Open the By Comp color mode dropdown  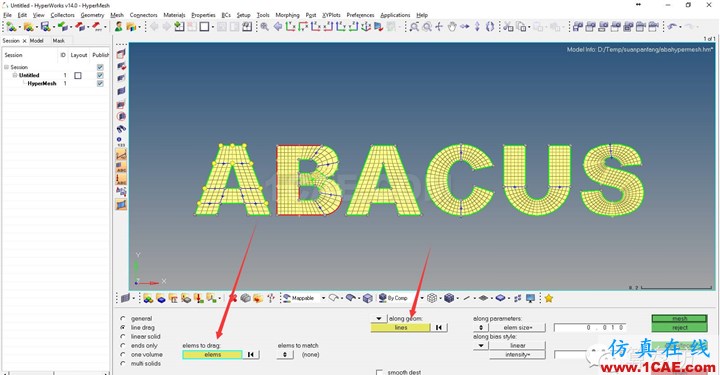422,298
